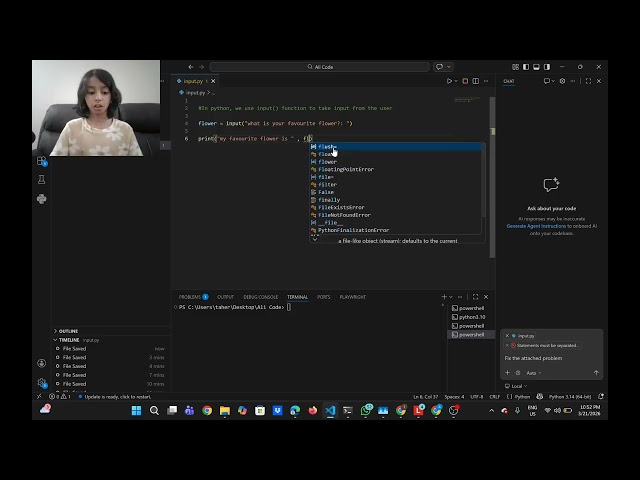Click the 'Spaces: 4' indentation setting
Viewport: 640px width, 480px height.
click(x=454, y=396)
